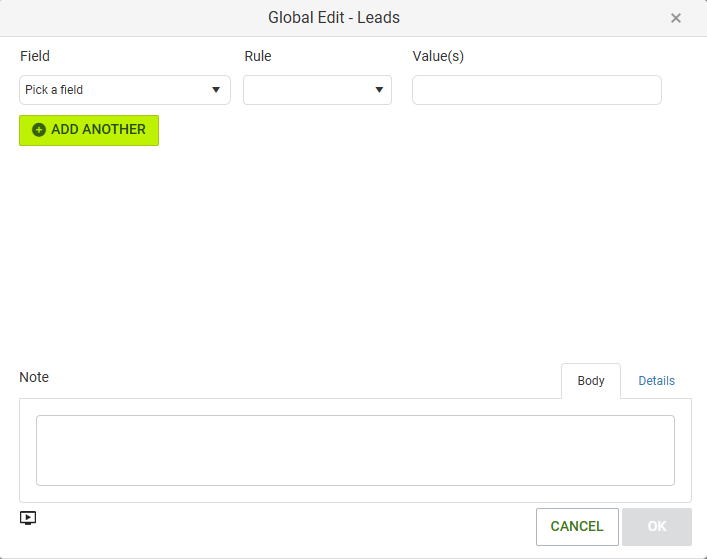The width and height of the screenshot is (707, 559).
Task: Close the Global Edit dialog with the X
Action: pos(675,18)
